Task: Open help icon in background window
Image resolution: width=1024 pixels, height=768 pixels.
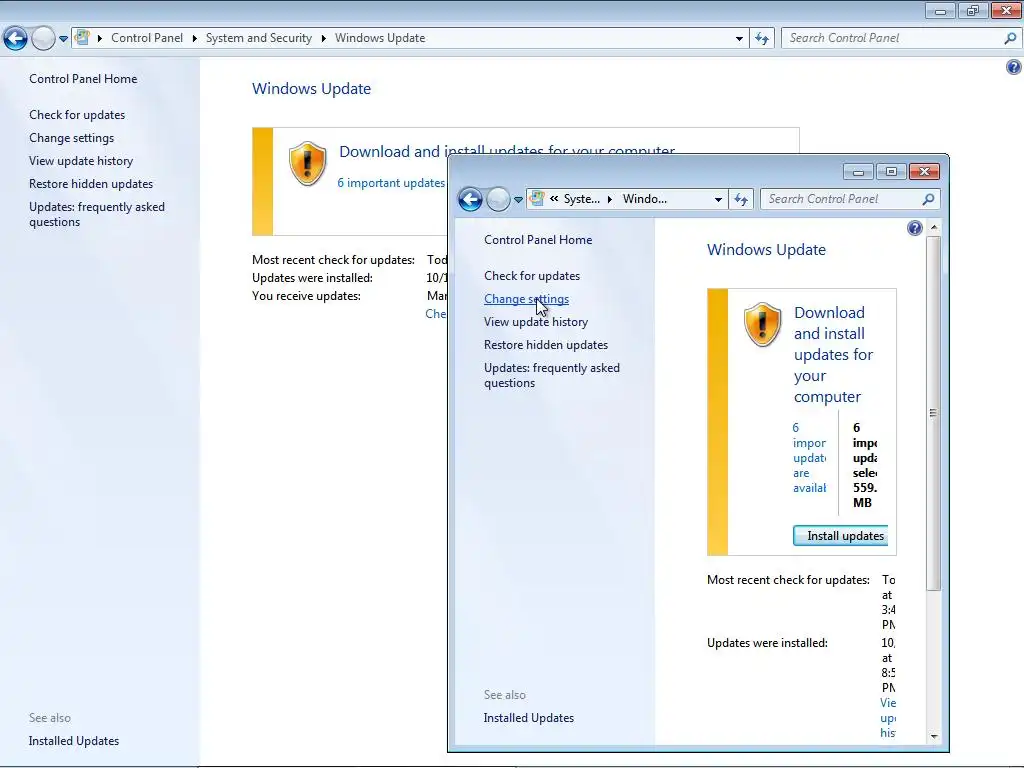Action: 1014,67
